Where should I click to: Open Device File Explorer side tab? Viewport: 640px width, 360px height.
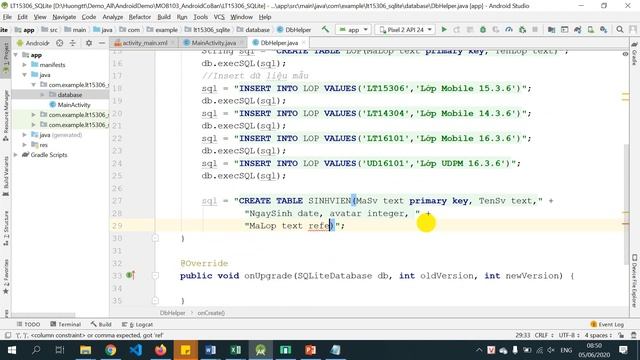pos(634,281)
